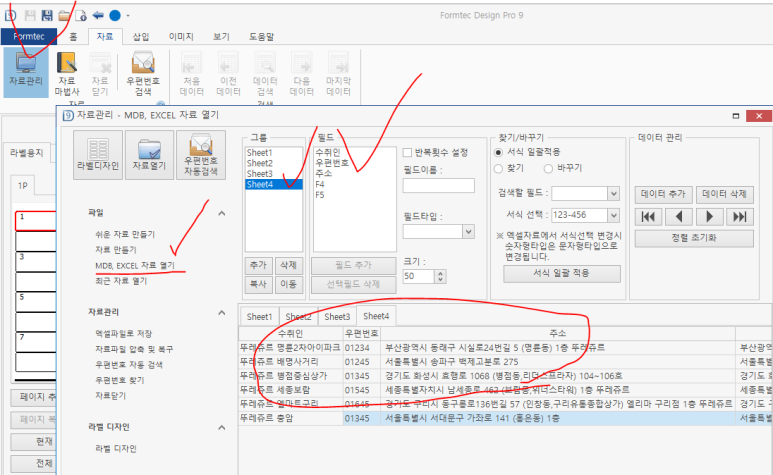Viewport: 773px width, 475px height.
Task: Click inside 필드이름 input field
Action: (x=439, y=186)
